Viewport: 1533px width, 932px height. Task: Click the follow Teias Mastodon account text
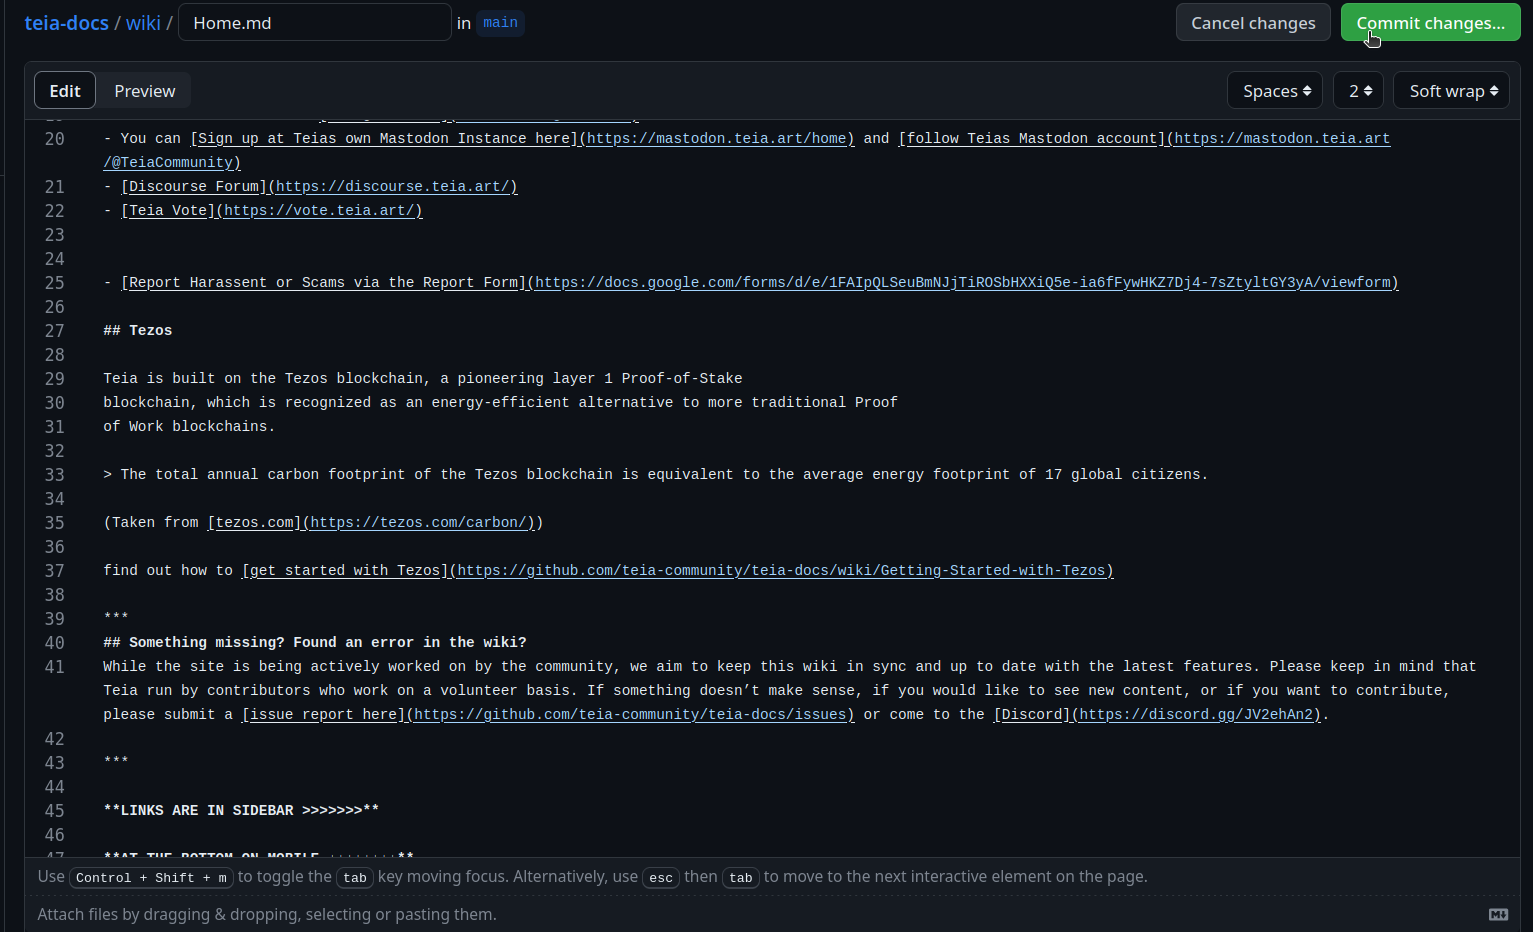coord(1032,139)
